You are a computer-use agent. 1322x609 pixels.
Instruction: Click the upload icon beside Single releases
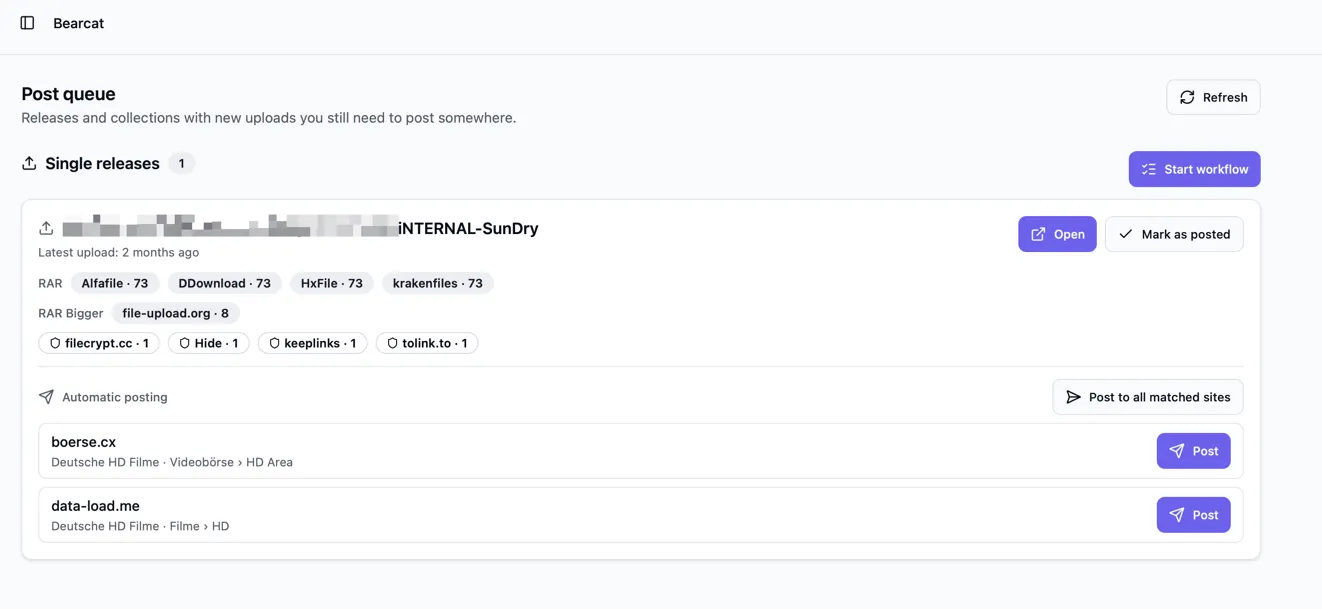29,163
